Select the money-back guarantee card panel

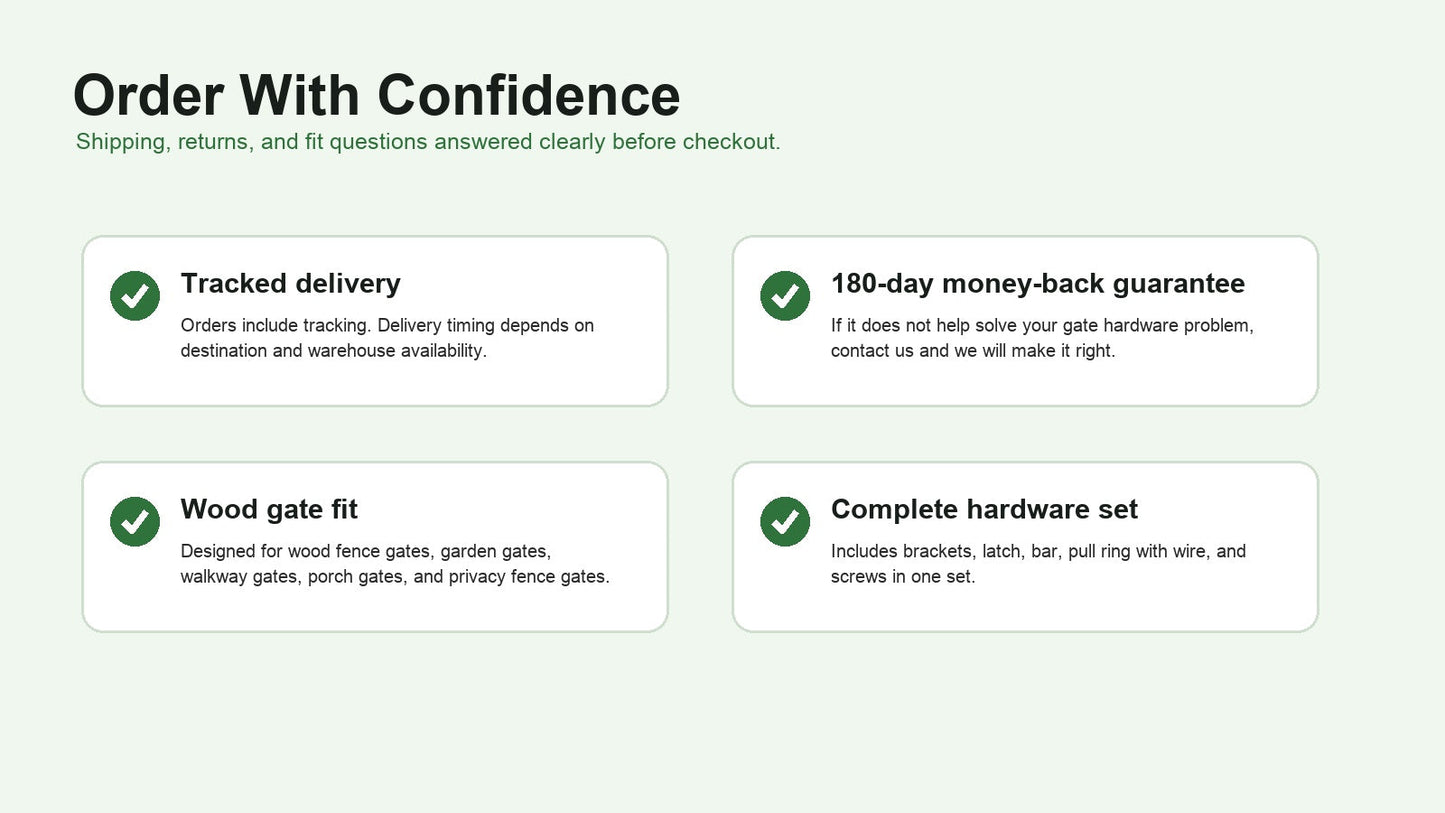pos(1025,321)
